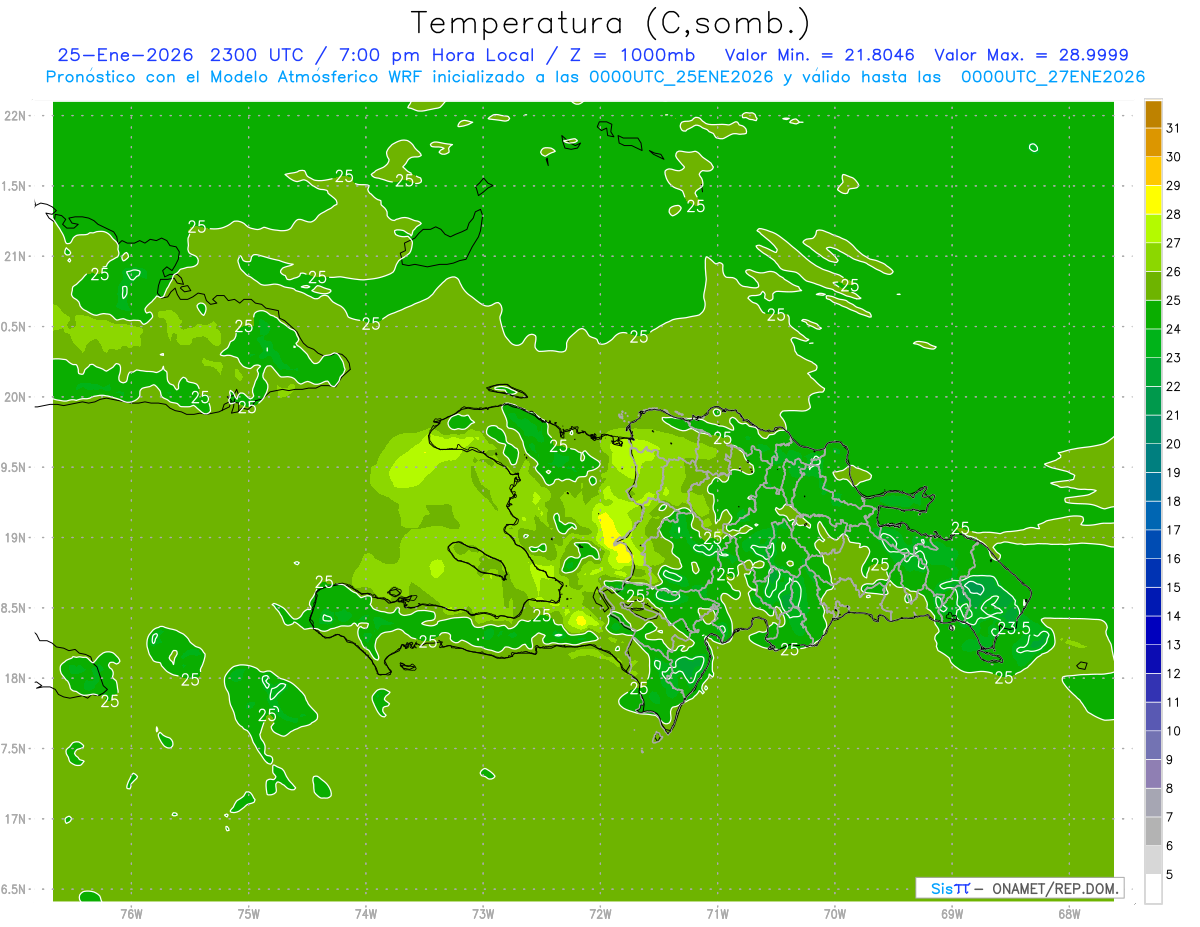Click legend value '29' on color scale
The image size is (1200, 927).
point(1174,186)
